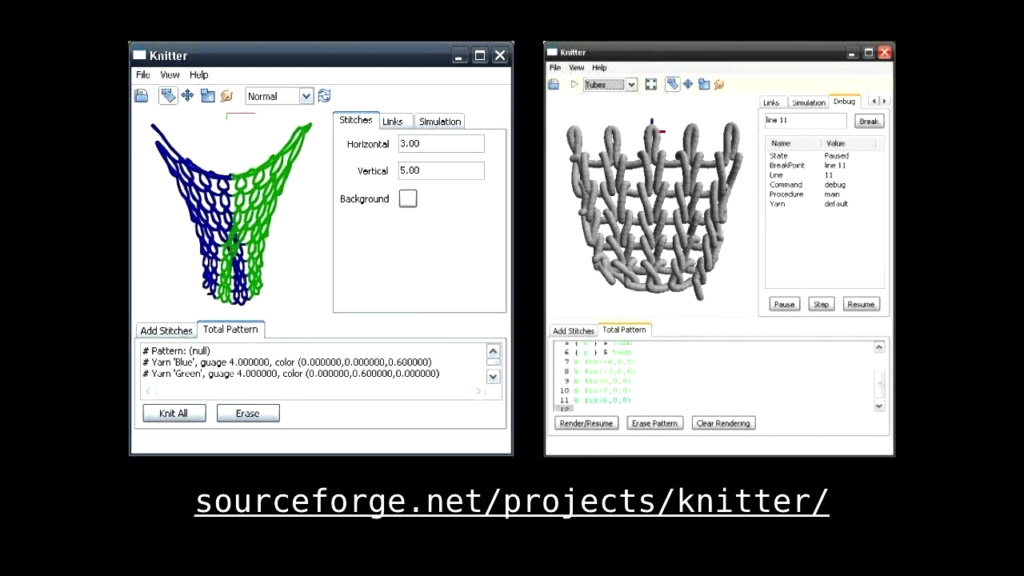
Task: Select the rotate tool in the left window toolbar
Action: pos(168,96)
